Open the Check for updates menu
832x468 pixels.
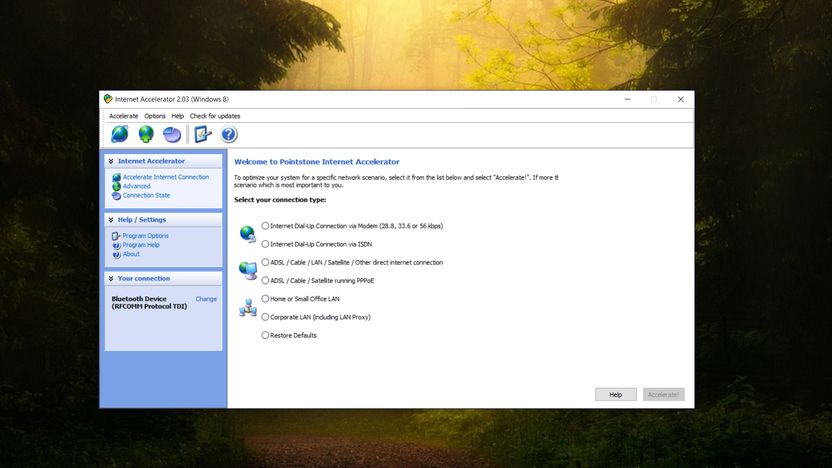tap(215, 116)
